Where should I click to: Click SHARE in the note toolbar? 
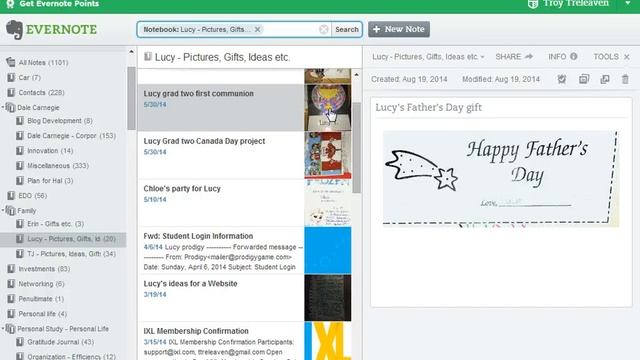click(514, 57)
